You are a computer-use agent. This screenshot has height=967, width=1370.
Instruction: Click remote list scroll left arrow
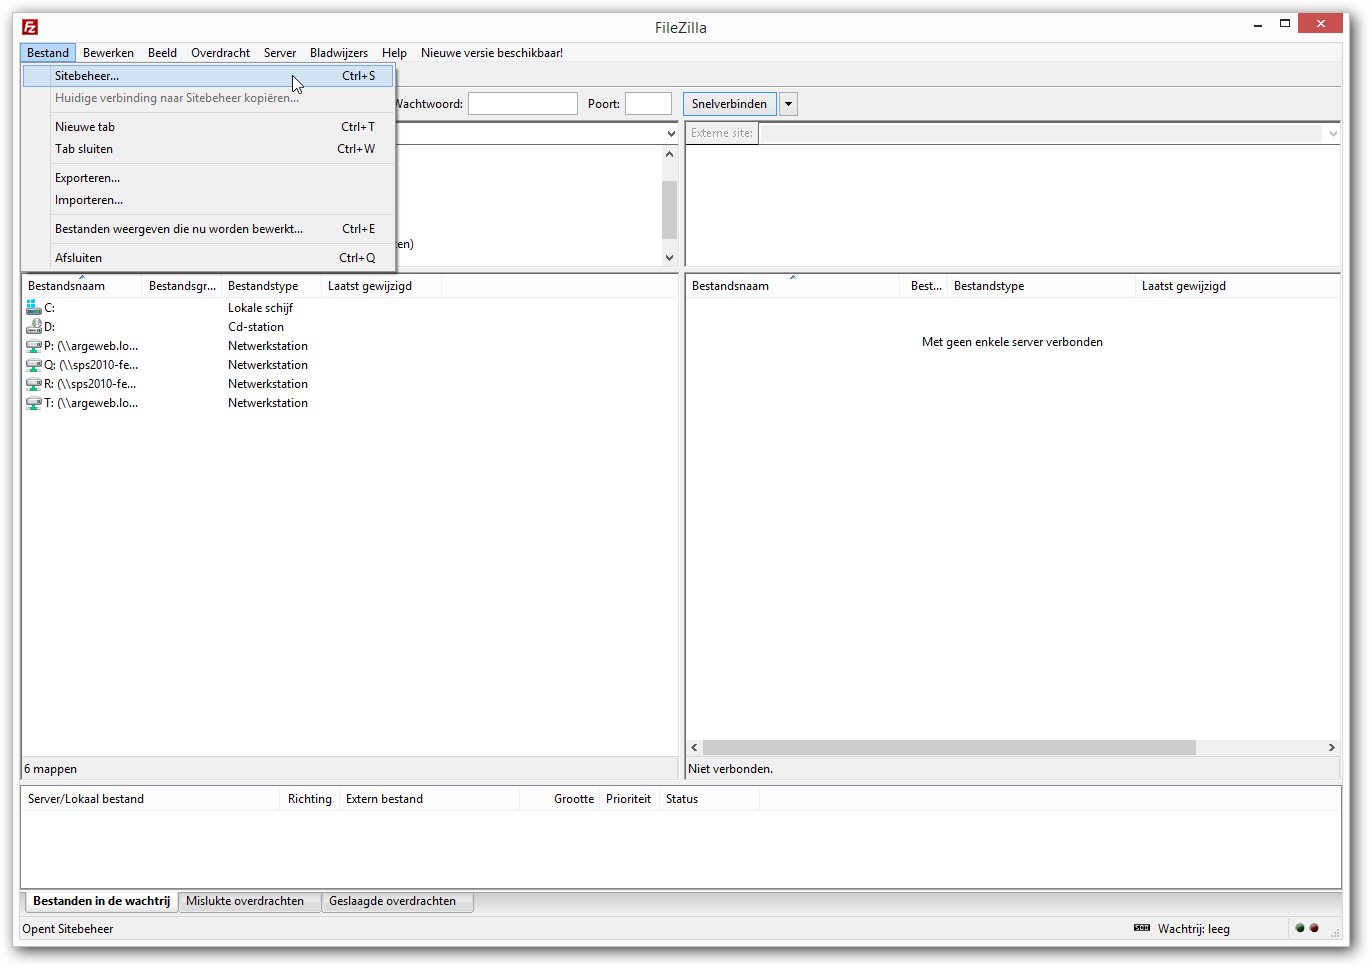click(694, 748)
